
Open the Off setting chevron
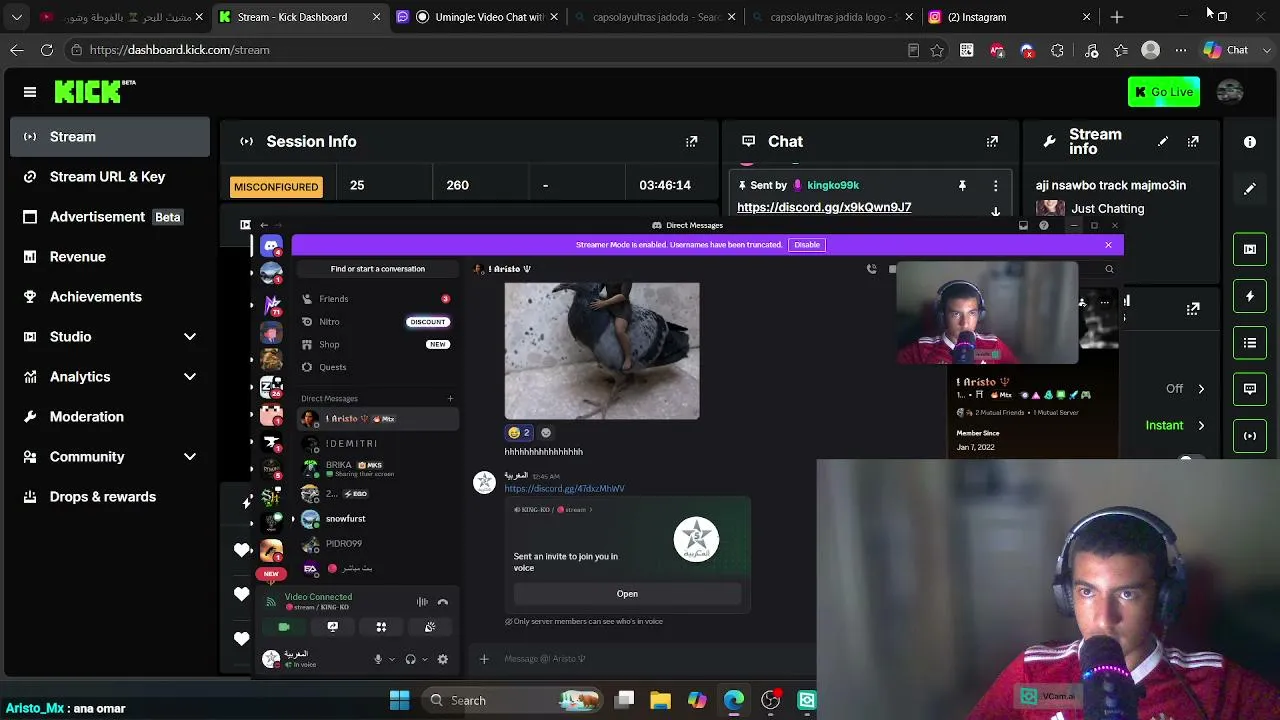coord(1201,389)
